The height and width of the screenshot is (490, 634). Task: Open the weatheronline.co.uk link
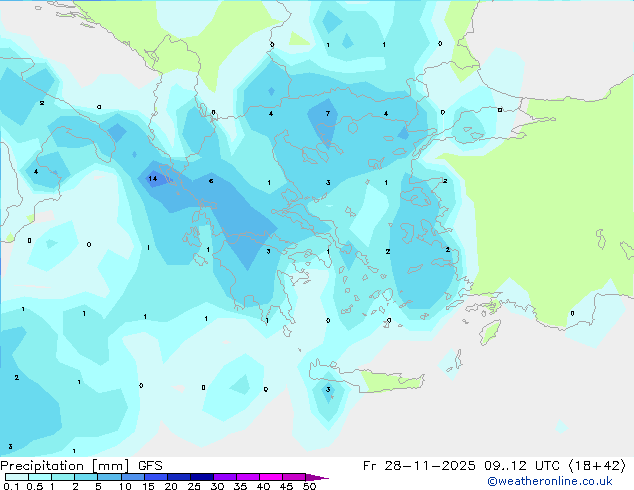click(x=550, y=481)
